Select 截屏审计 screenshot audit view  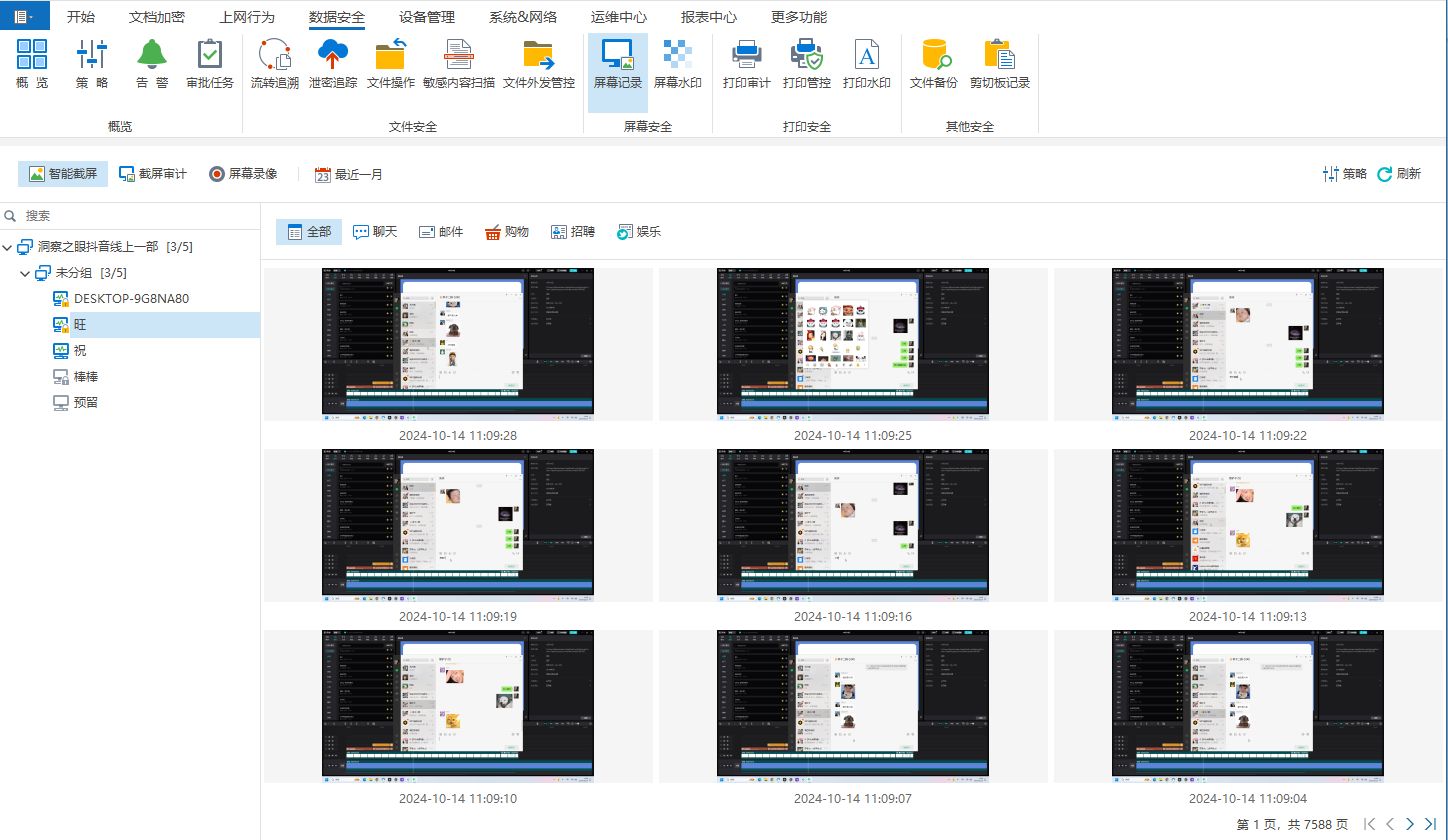[x=153, y=174]
